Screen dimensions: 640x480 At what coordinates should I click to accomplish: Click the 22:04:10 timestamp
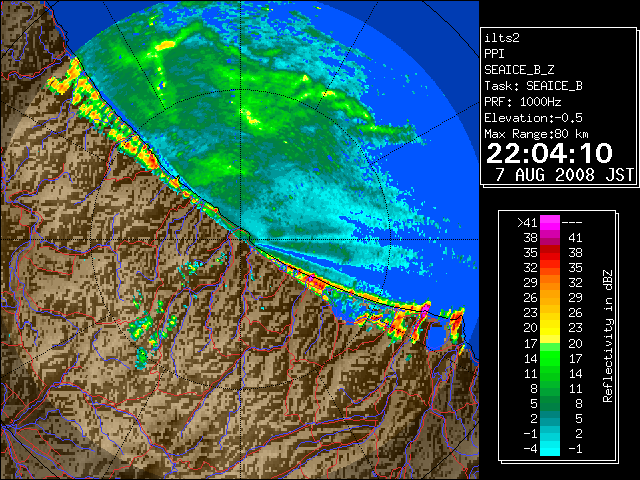549,153
